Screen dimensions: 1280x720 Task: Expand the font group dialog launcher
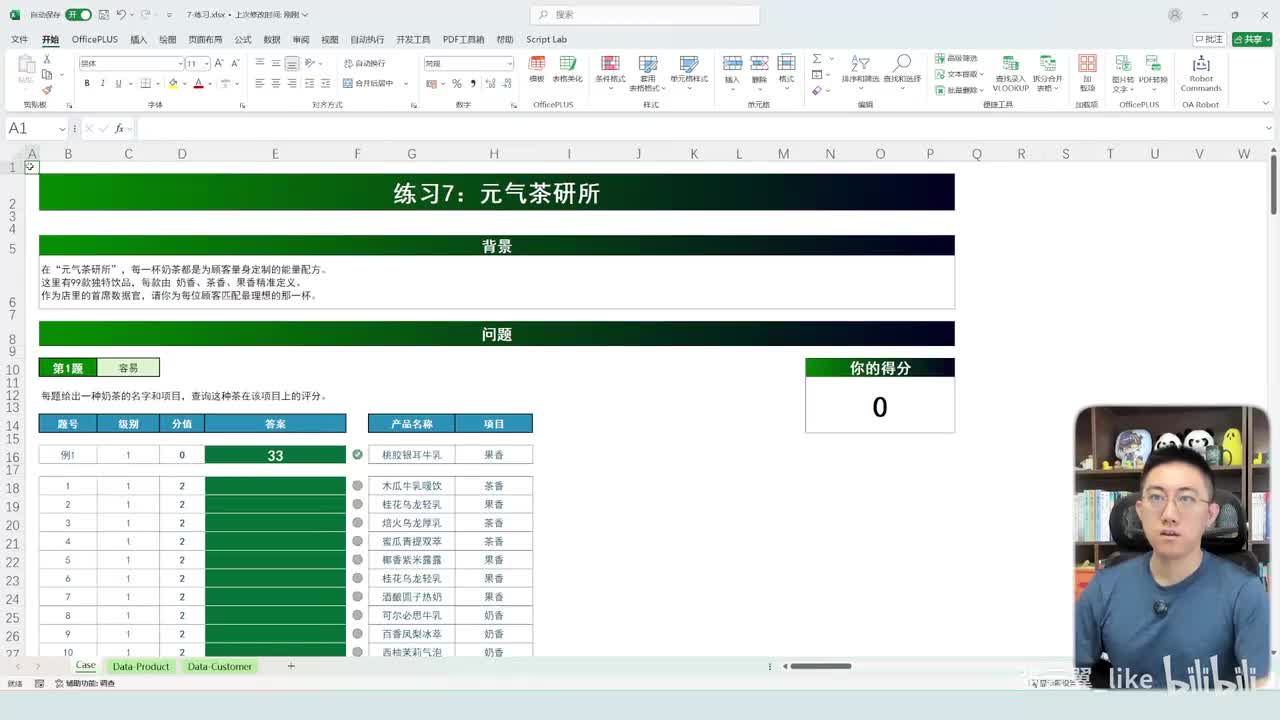click(x=242, y=105)
